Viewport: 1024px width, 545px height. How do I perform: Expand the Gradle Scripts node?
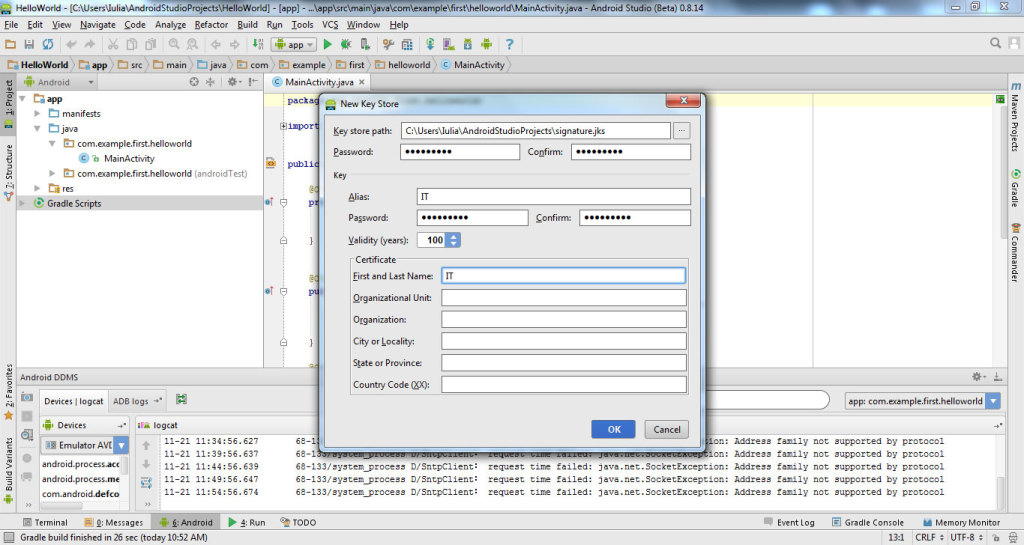click(23, 204)
